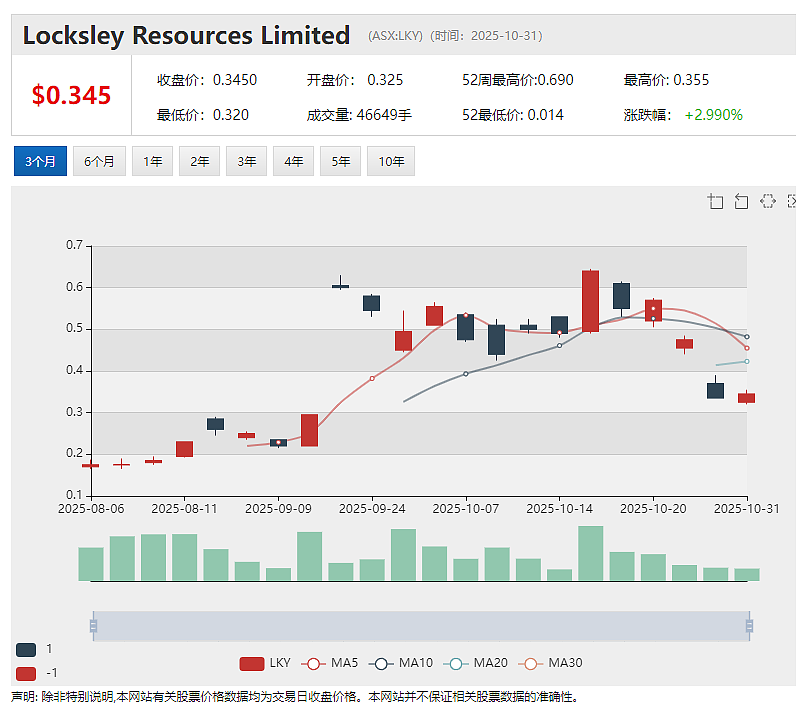Screen dimensions: 807x724
Task: Click the 最低价 0.320 text
Action: point(203,115)
